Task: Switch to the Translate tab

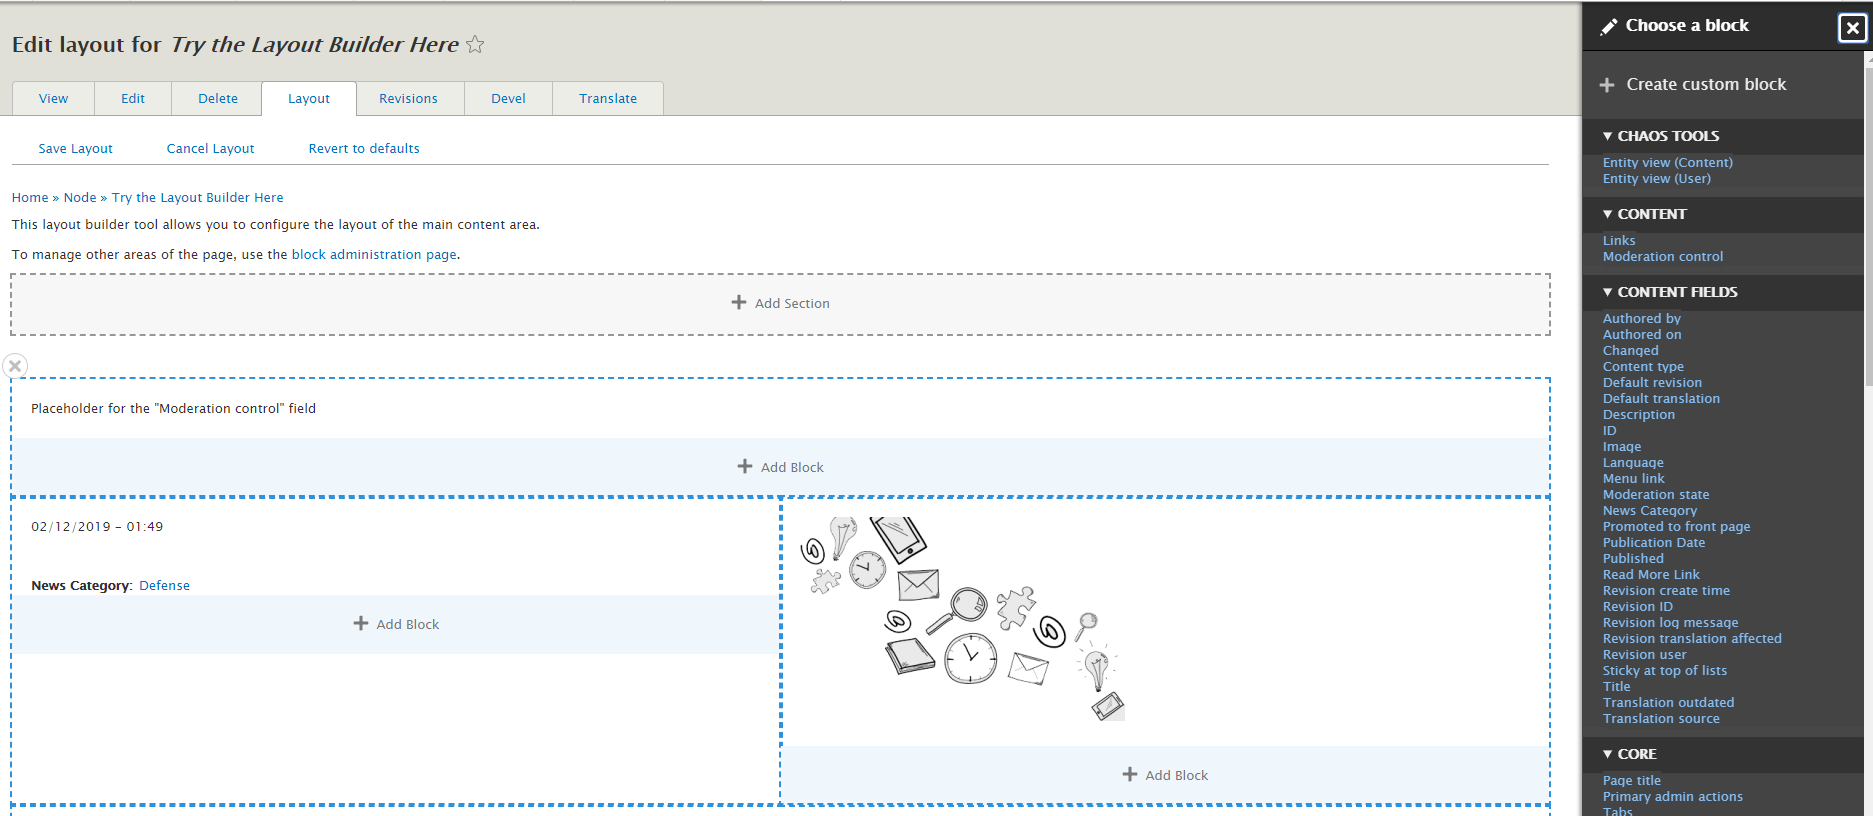Action: [608, 99]
